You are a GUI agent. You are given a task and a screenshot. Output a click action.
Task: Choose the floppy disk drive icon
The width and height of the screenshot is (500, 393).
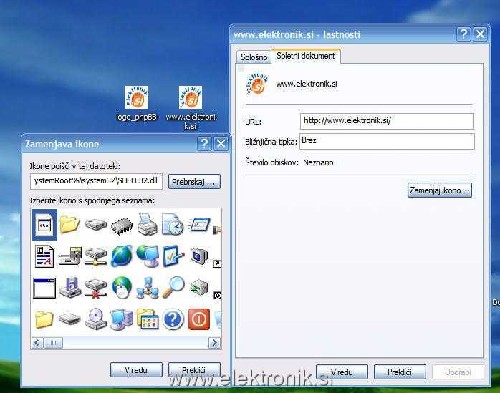coord(70,287)
